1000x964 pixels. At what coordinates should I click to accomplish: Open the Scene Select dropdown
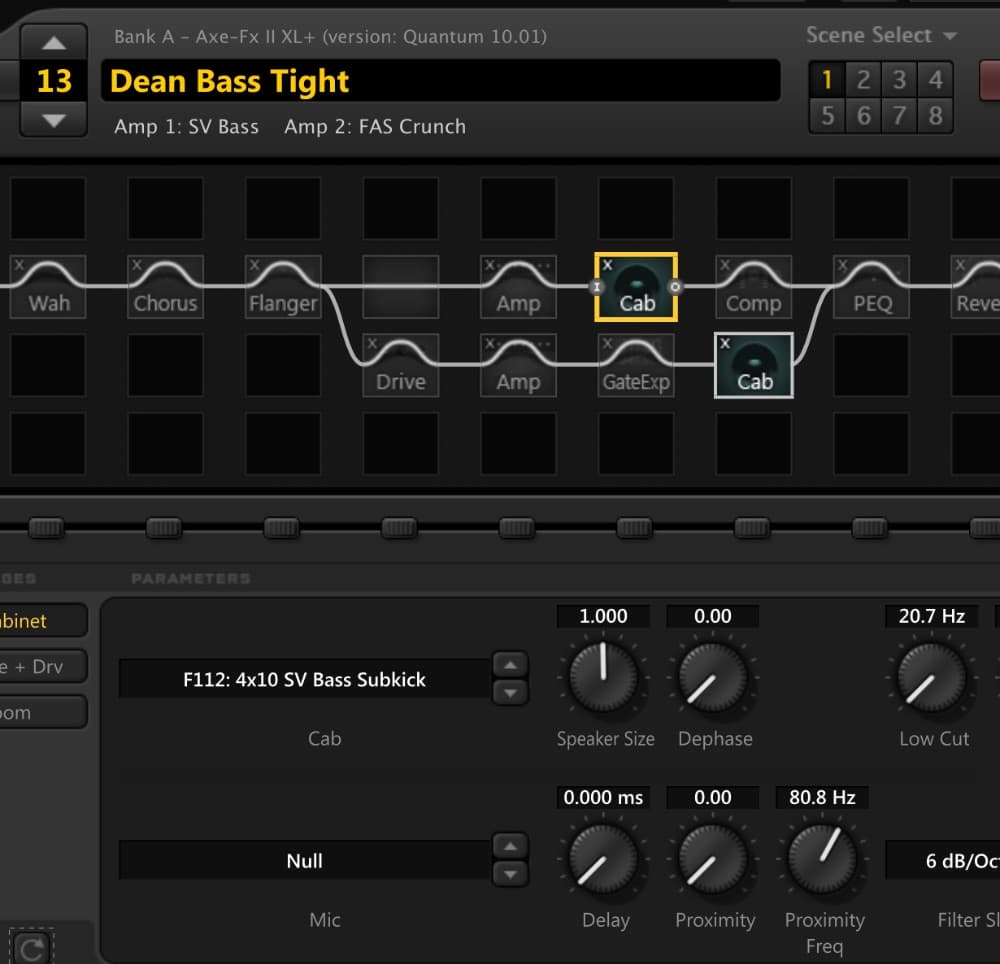[881, 35]
